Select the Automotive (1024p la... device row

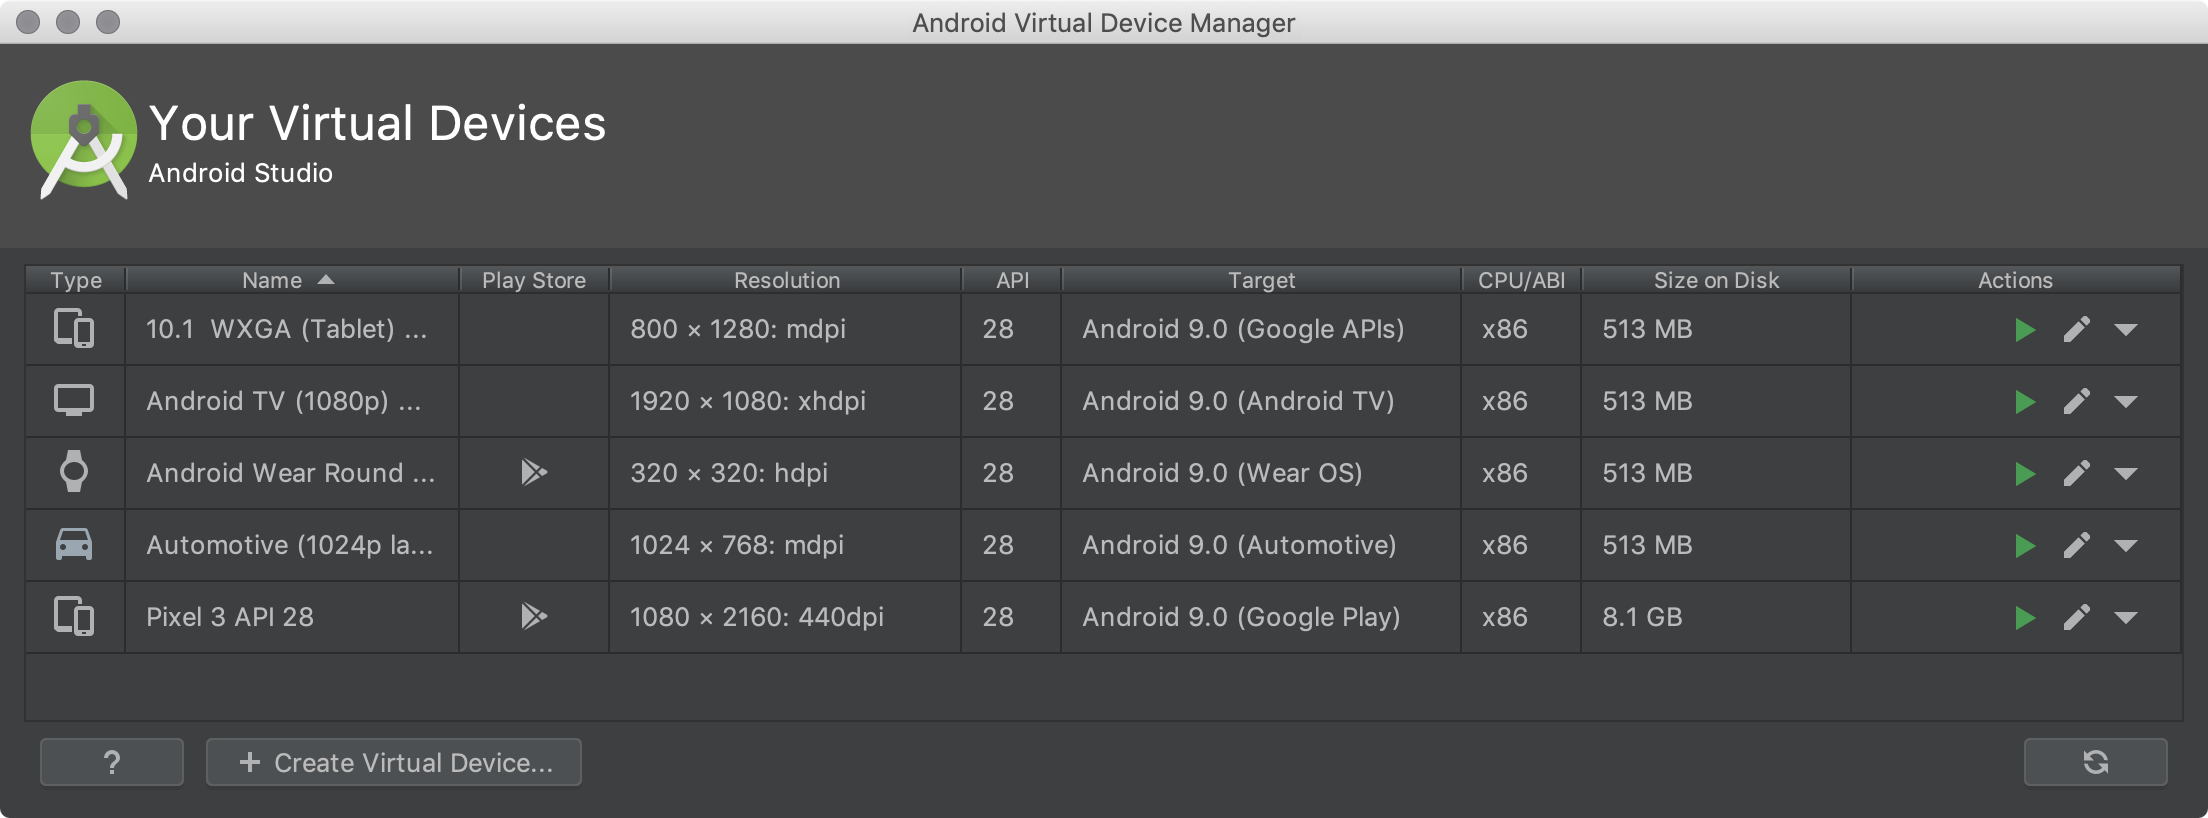coord(290,546)
